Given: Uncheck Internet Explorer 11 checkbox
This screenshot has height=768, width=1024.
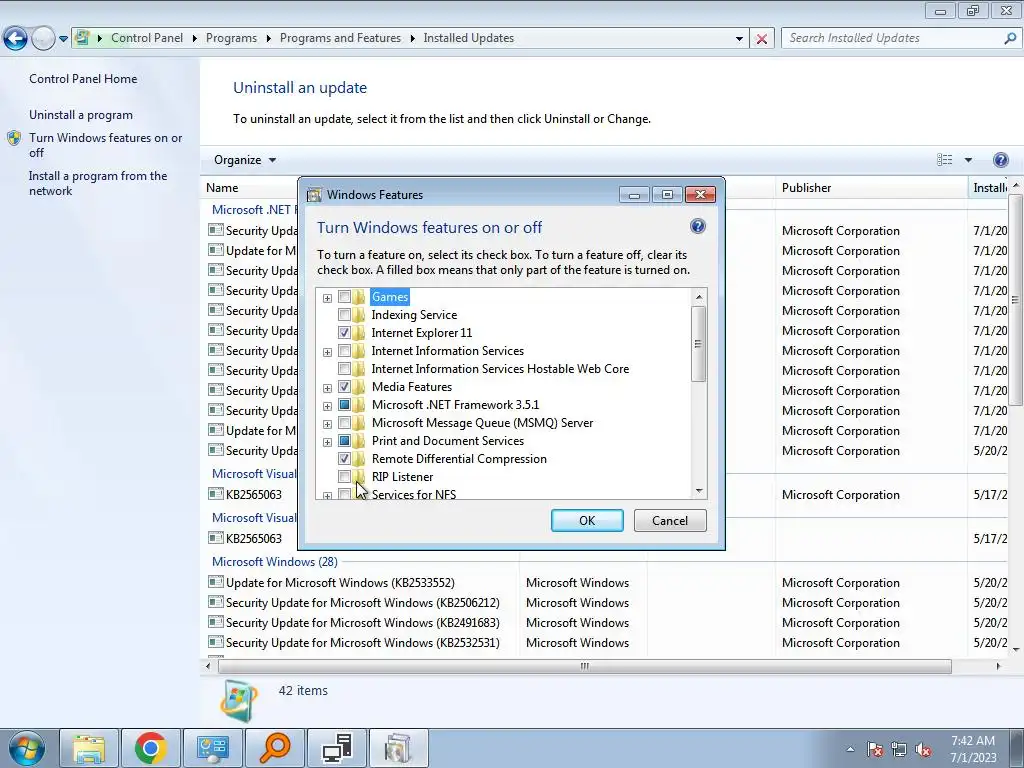Looking at the screenshot, I should [x=344, y=333].
